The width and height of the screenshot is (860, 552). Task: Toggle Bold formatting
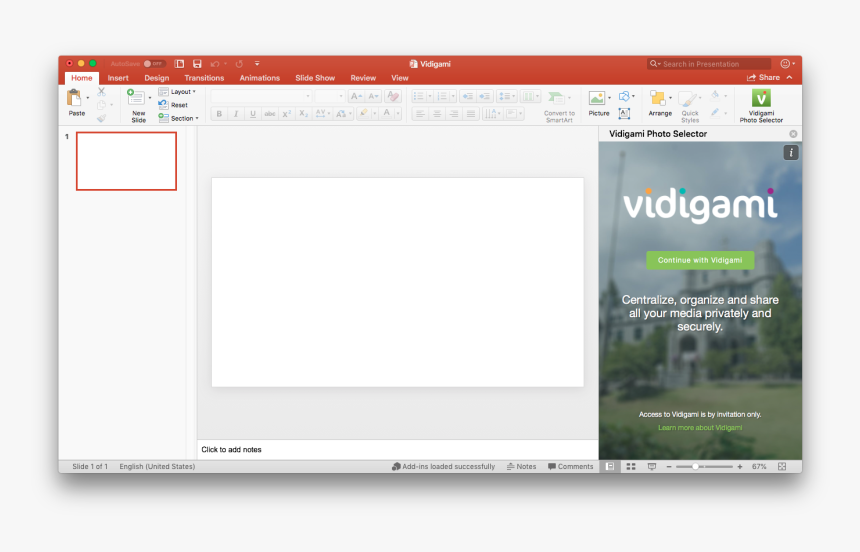[219, 114]
